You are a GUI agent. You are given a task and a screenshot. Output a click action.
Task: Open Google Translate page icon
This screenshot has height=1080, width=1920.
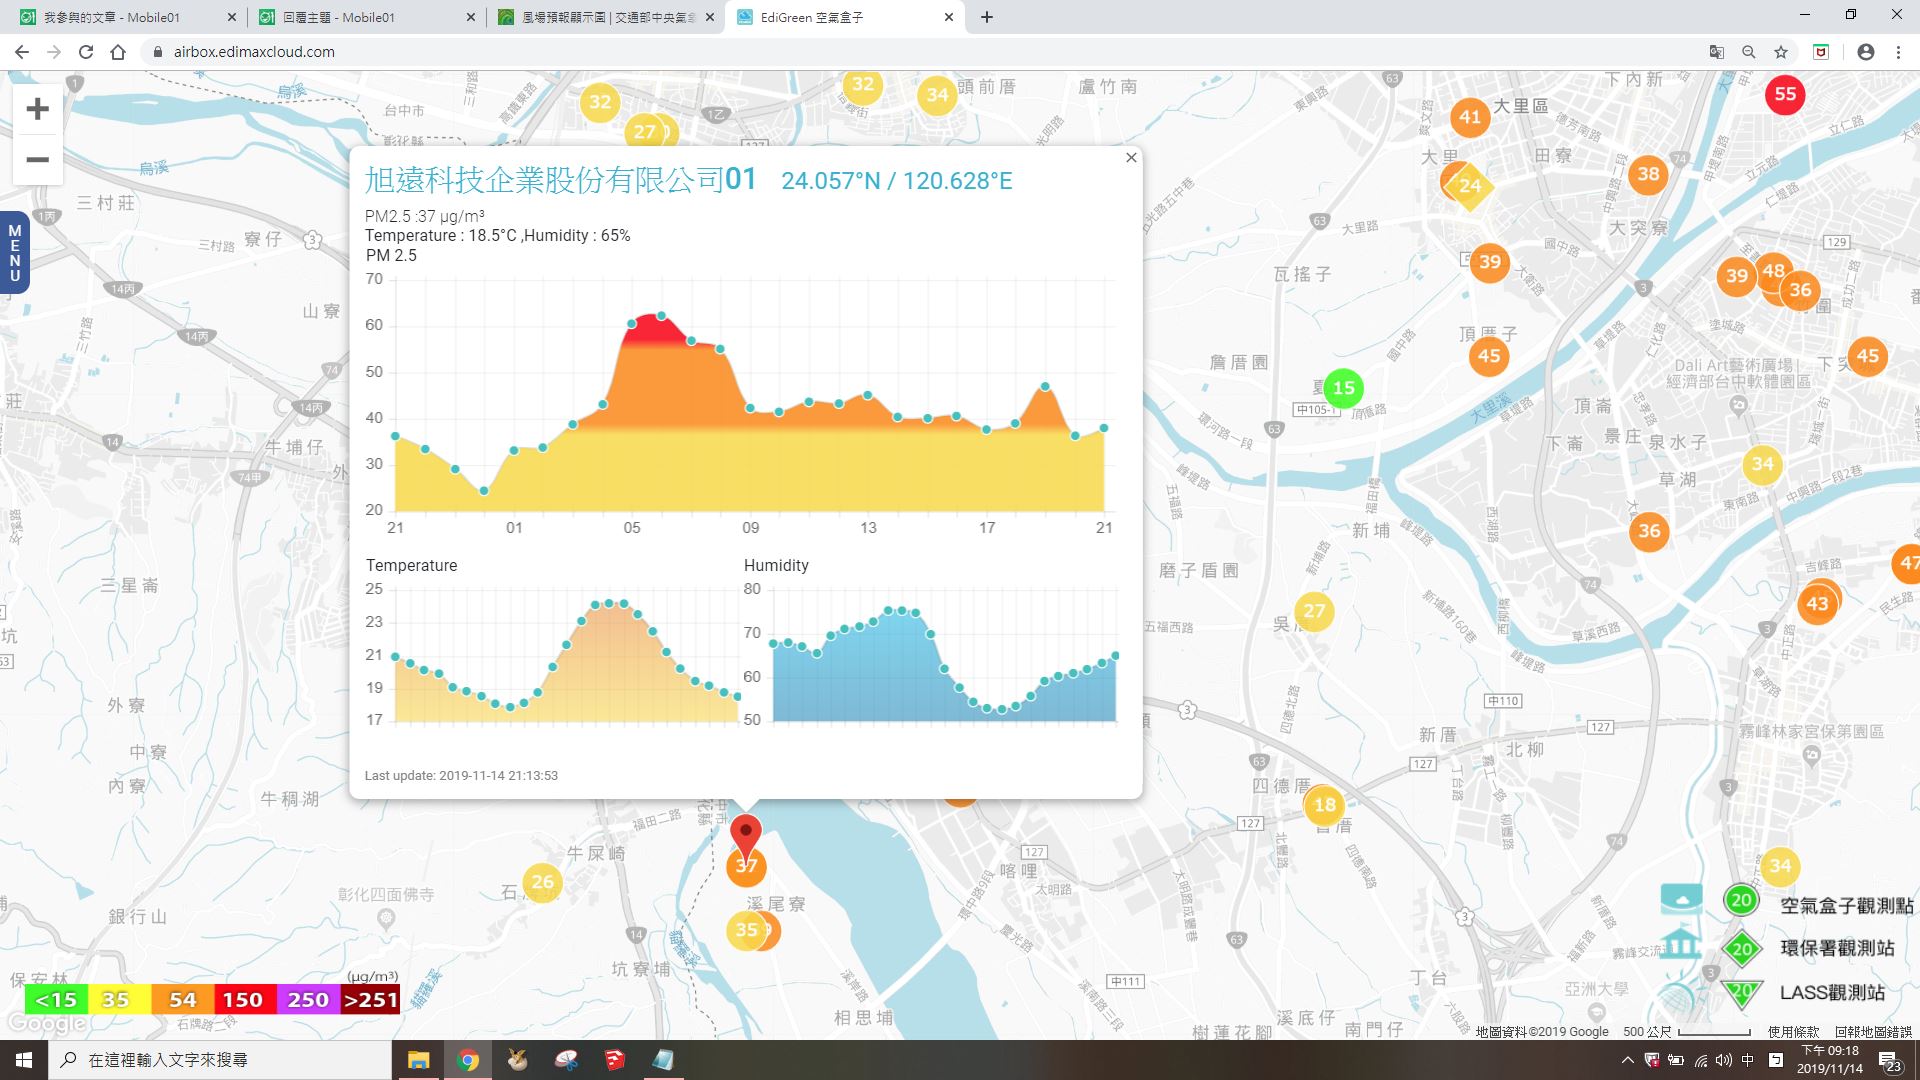click(x=1716, y=52)
